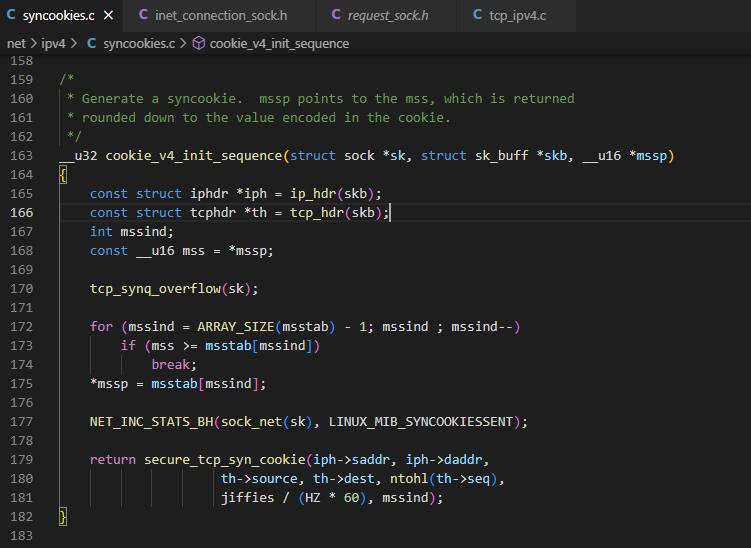This screenshot has height=548, width=751.
Task: Click the C file icon on syncookies.c tab
Action: pyautogui.click(x=11, y=15)
